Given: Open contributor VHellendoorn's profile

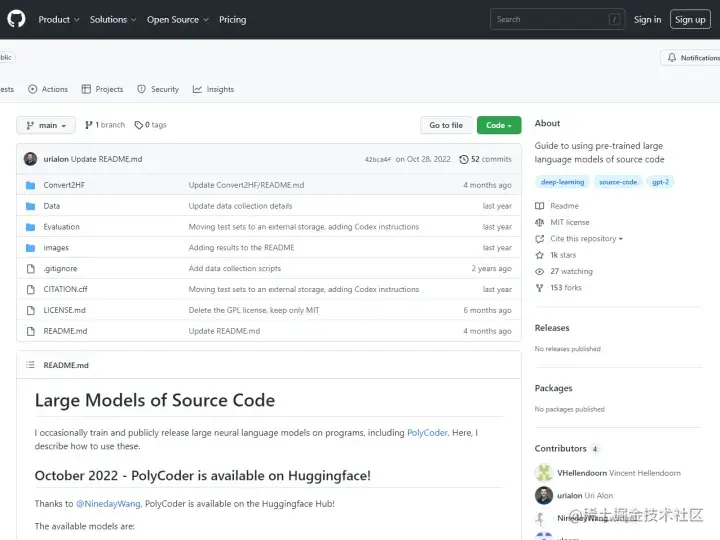Looking at the screenshot, I should click(582, 473).
